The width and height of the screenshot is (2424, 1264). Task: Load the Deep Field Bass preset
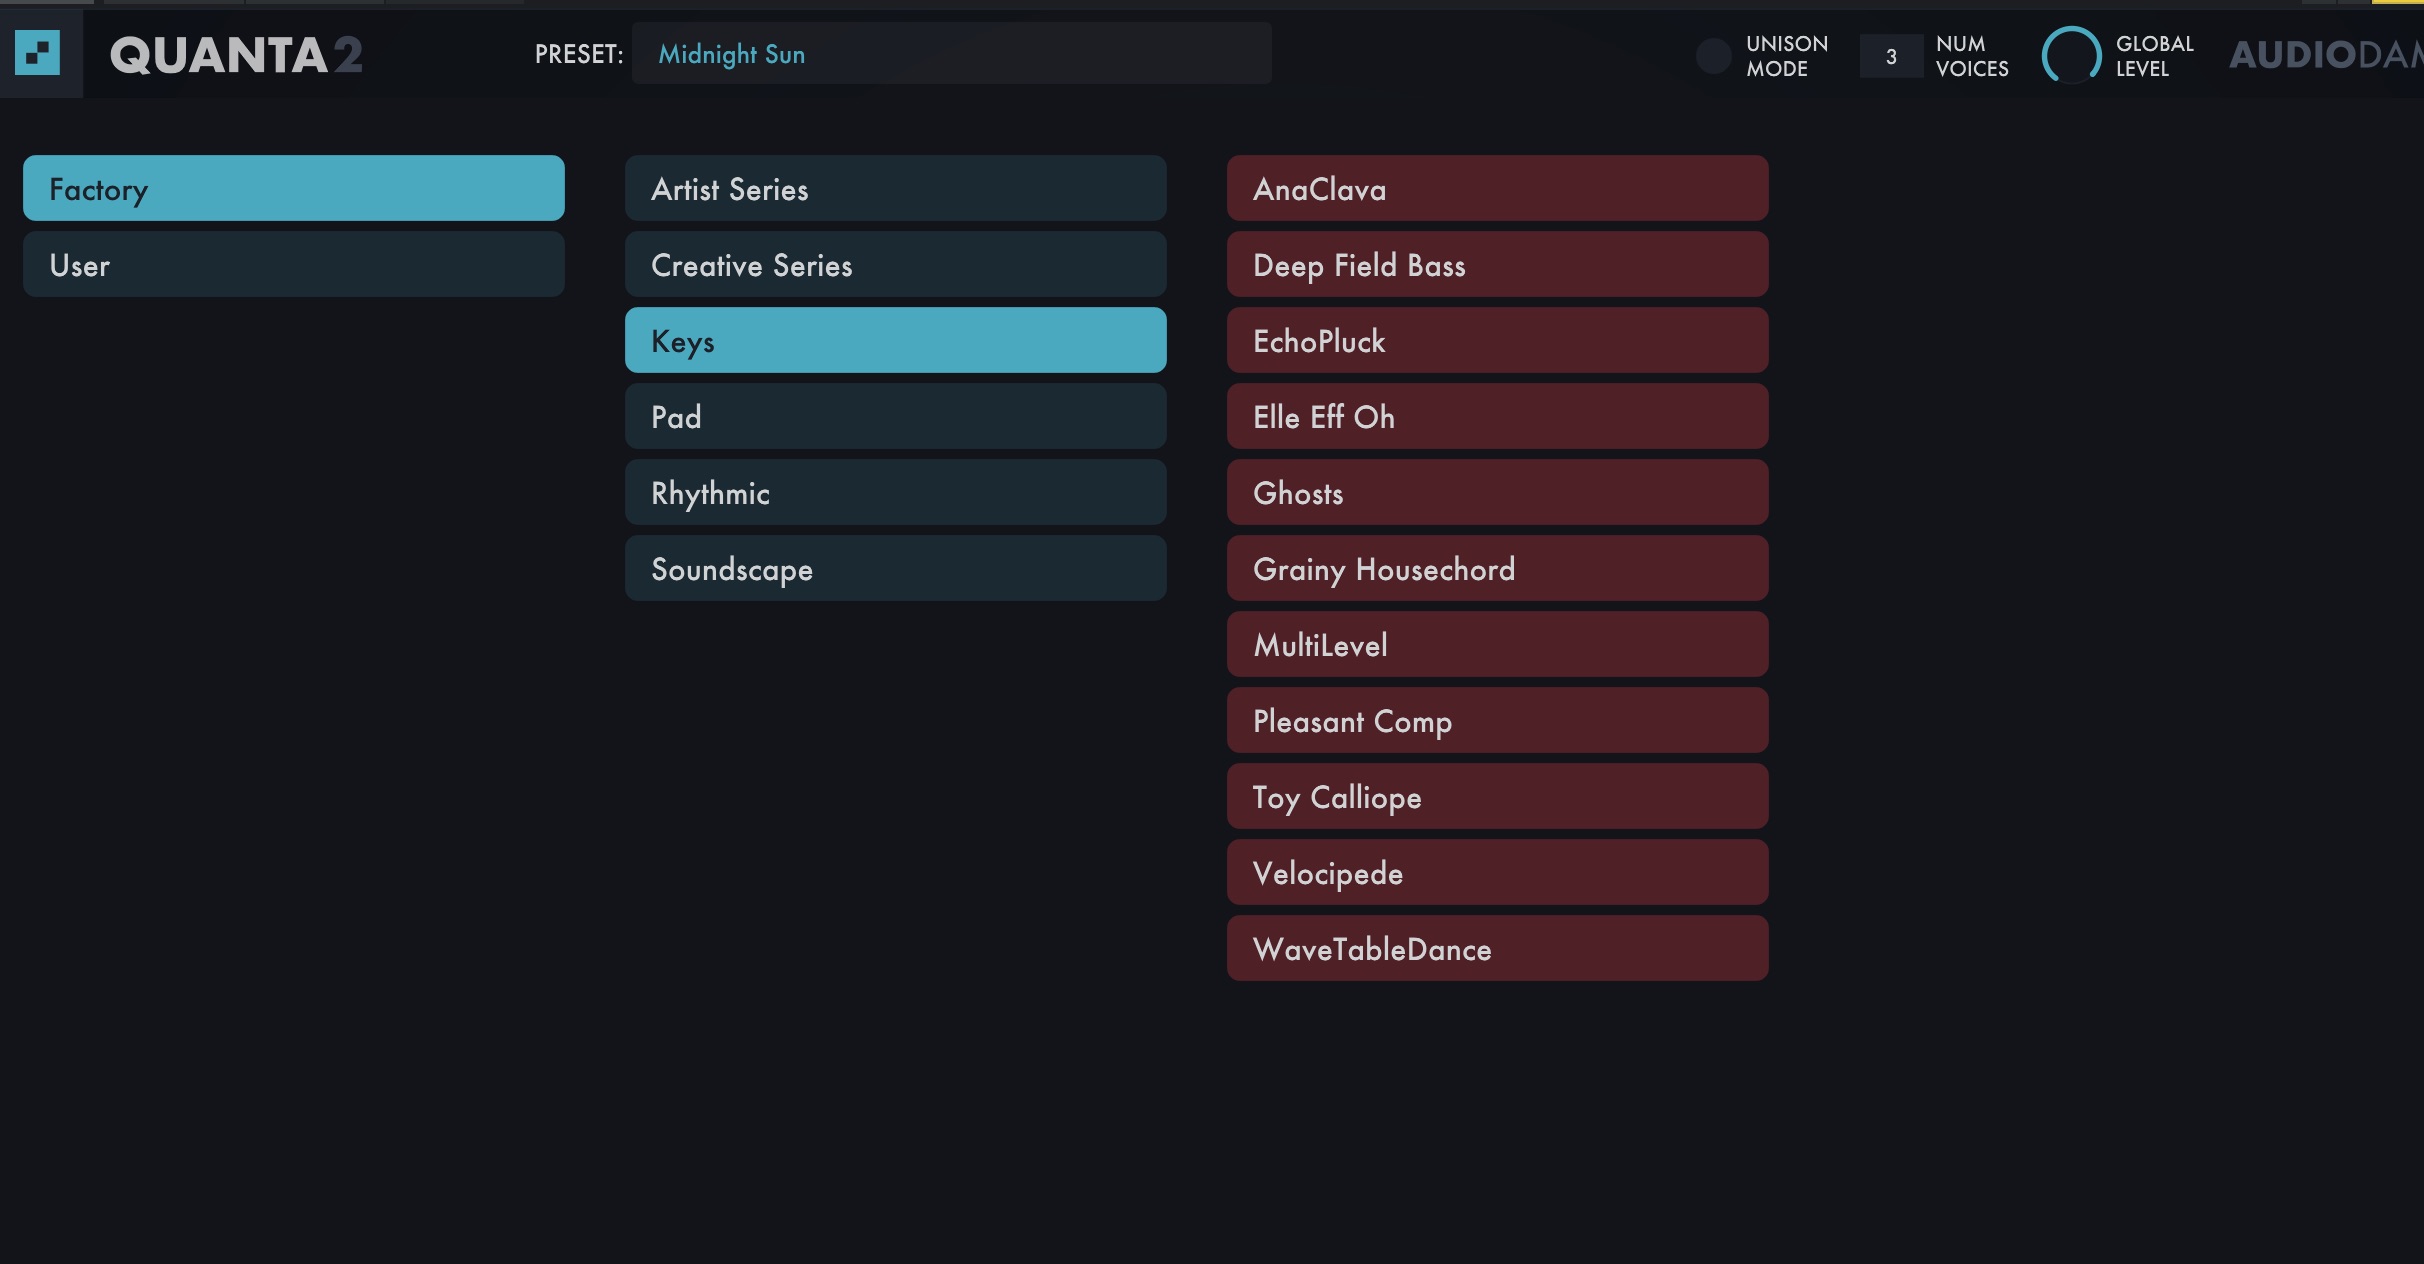coord(1497,264)
